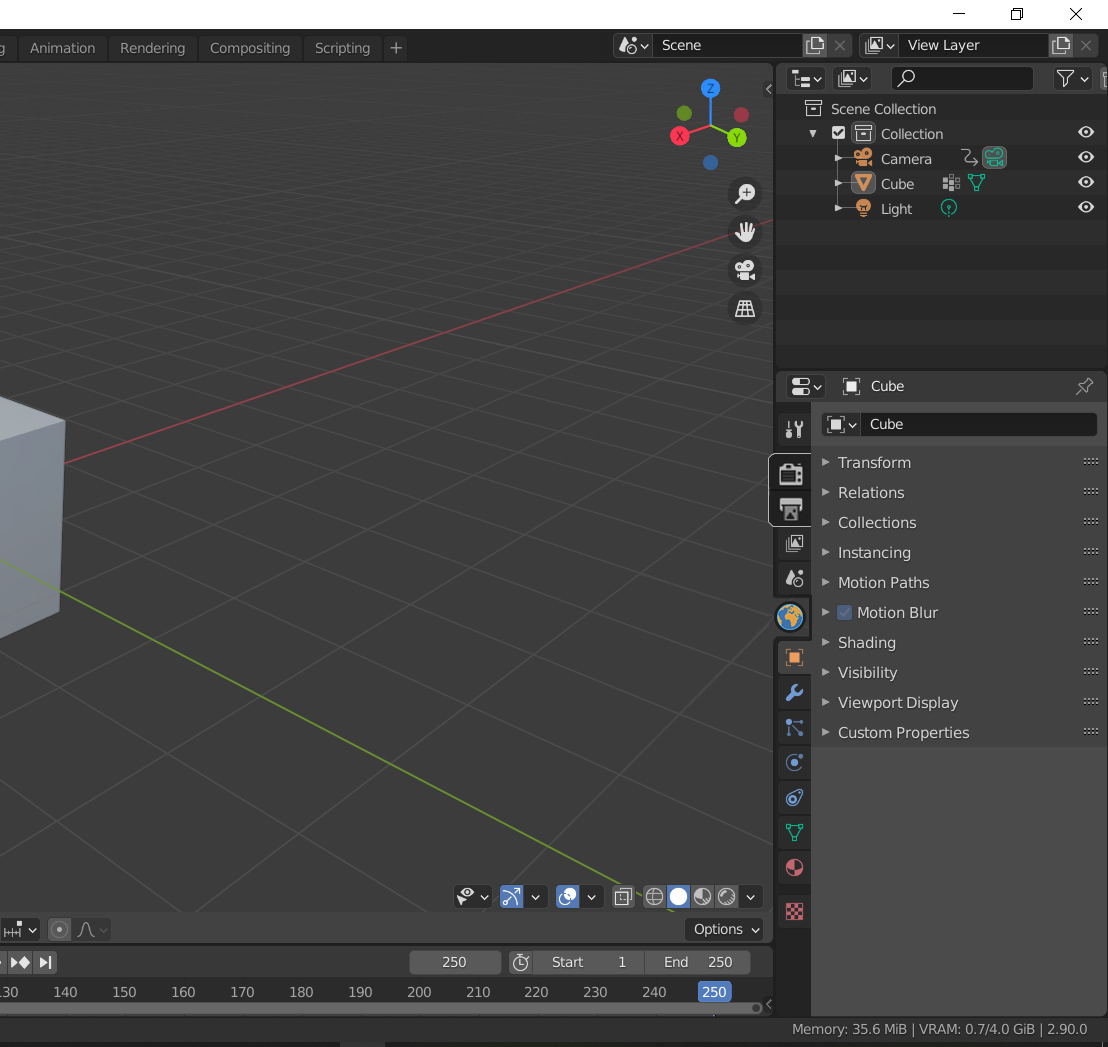Image resolution: width=1108 pixels, height=1047 pixels.
Task: Select solid viewport shading
Action: point(678,897)
